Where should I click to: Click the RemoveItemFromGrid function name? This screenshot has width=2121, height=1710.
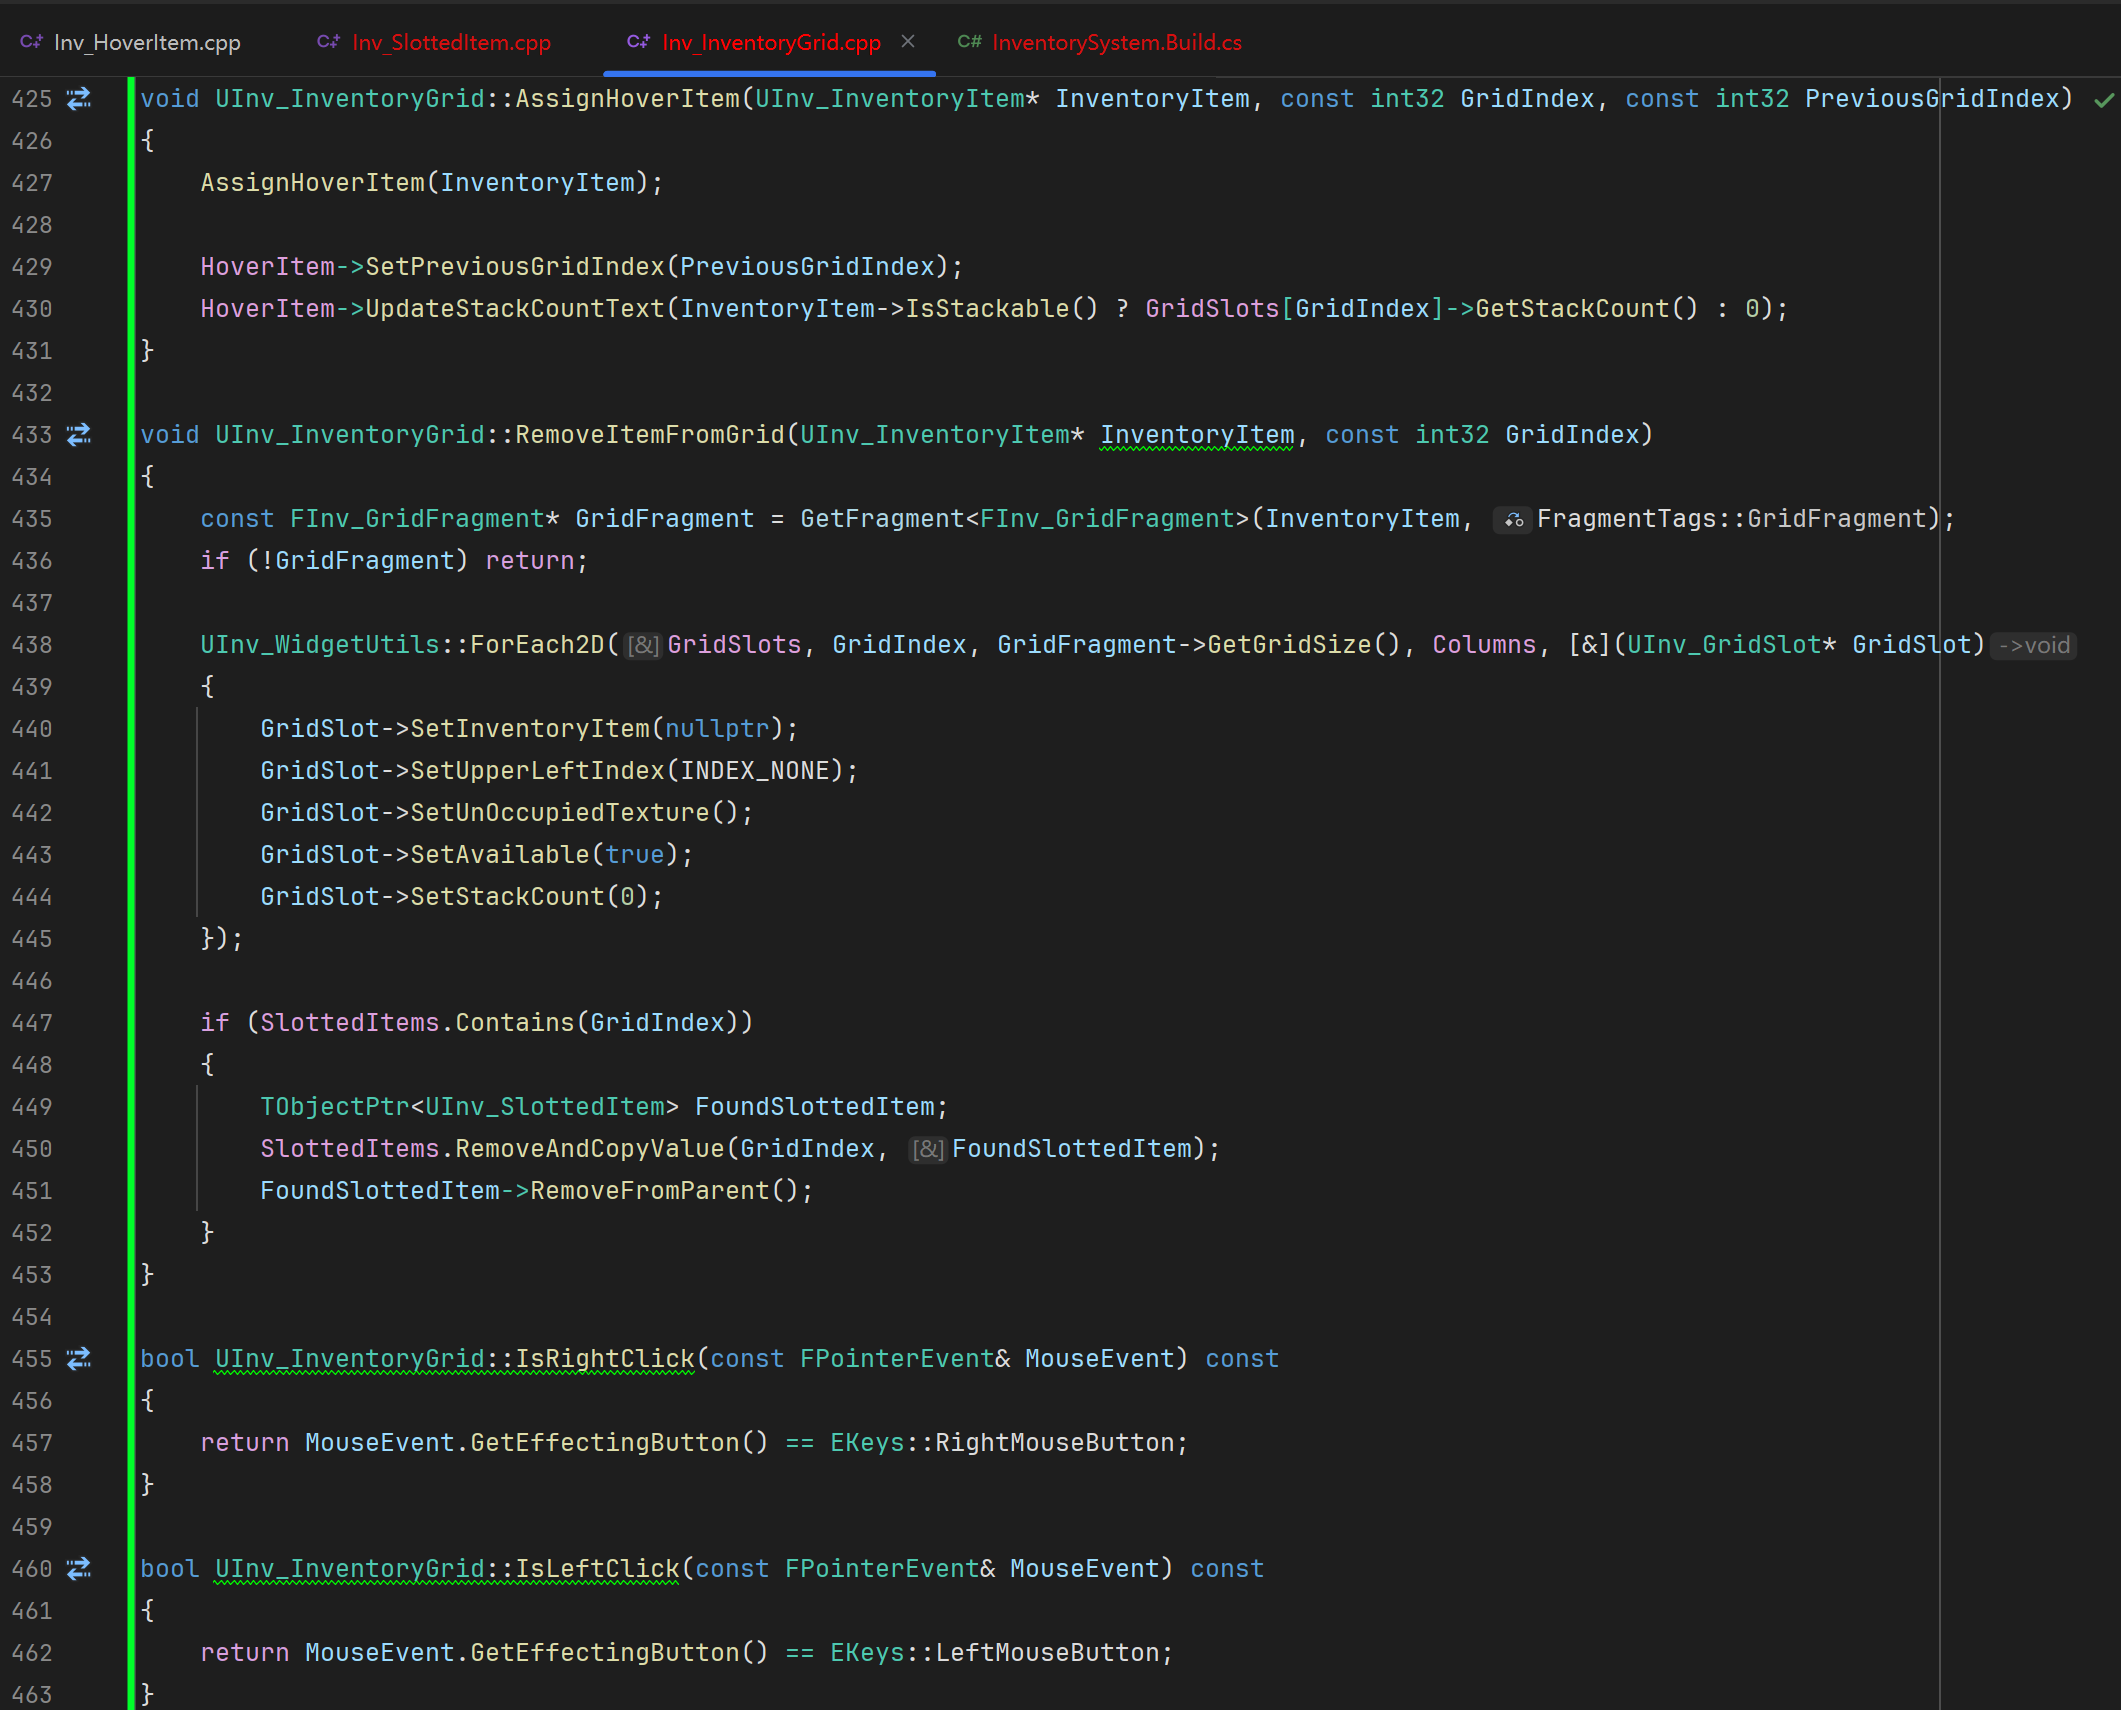[x=649, y=435]
